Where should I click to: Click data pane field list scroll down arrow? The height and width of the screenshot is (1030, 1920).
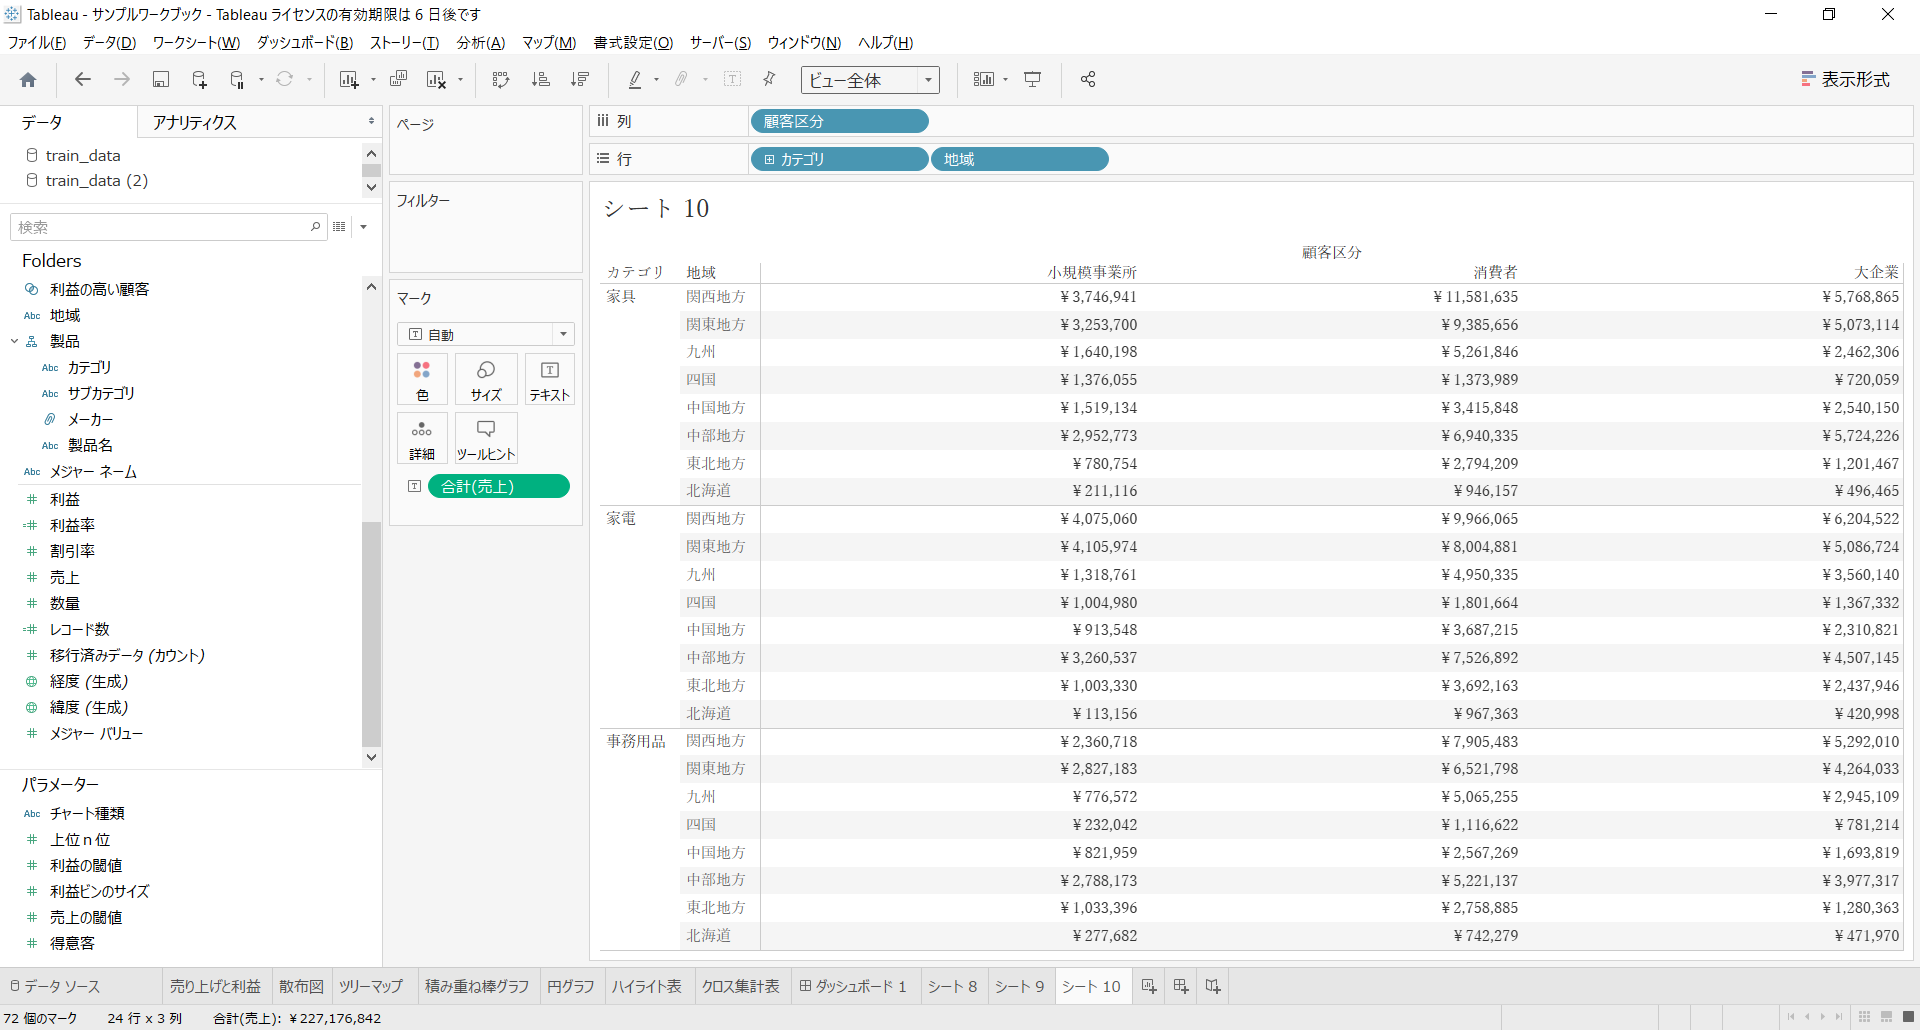click(x=371, y=758)
